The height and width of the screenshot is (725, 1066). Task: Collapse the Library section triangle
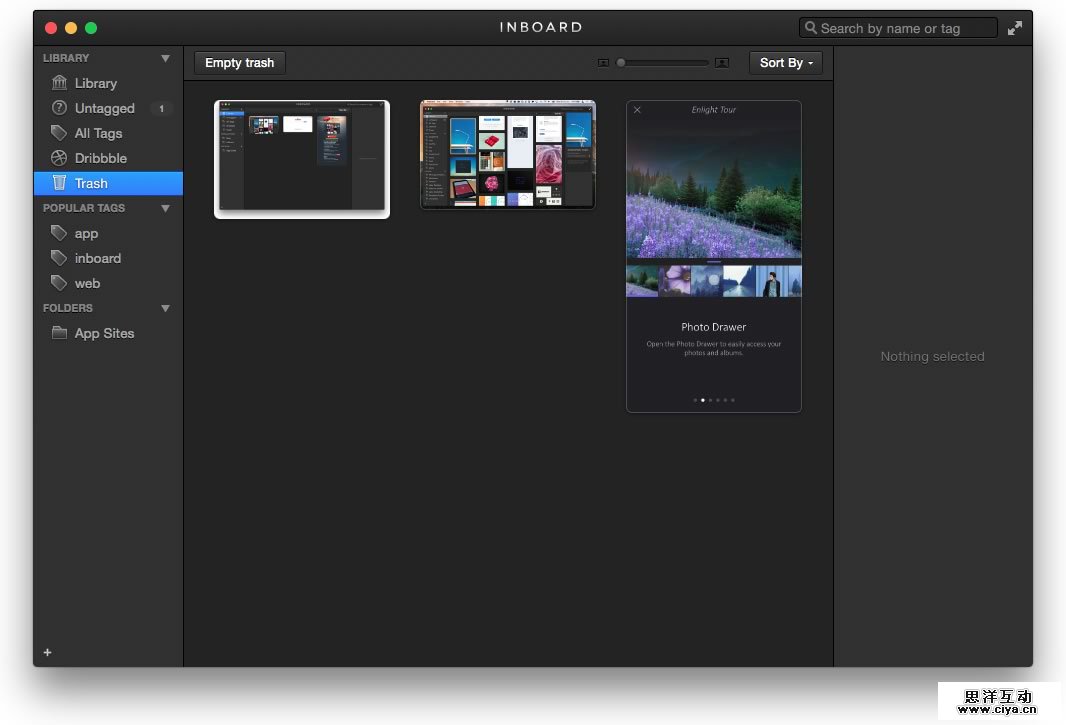click(165, 58)
